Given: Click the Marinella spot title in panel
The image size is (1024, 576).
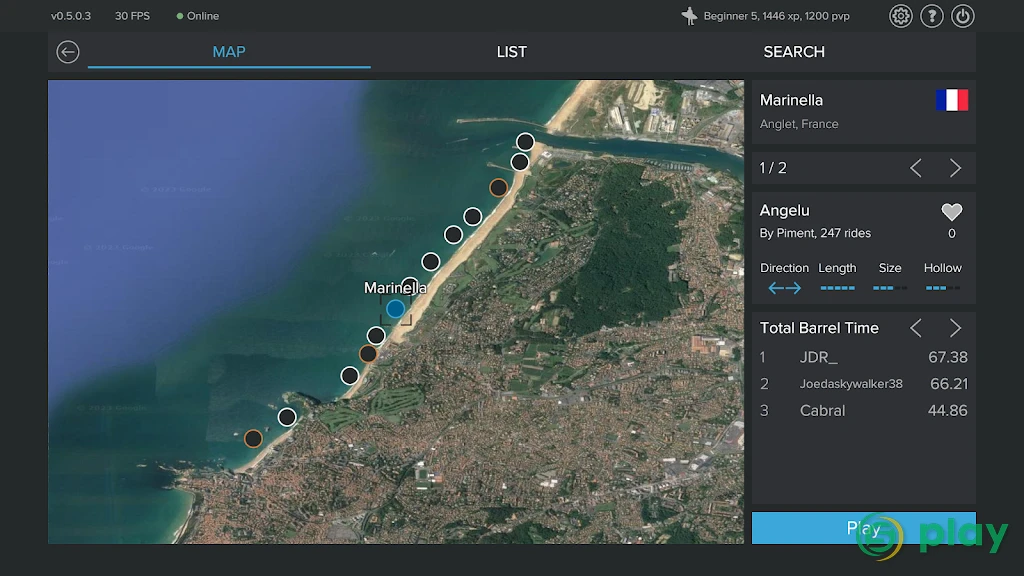Looking at the screenshot, I should [x=791, y=100].
